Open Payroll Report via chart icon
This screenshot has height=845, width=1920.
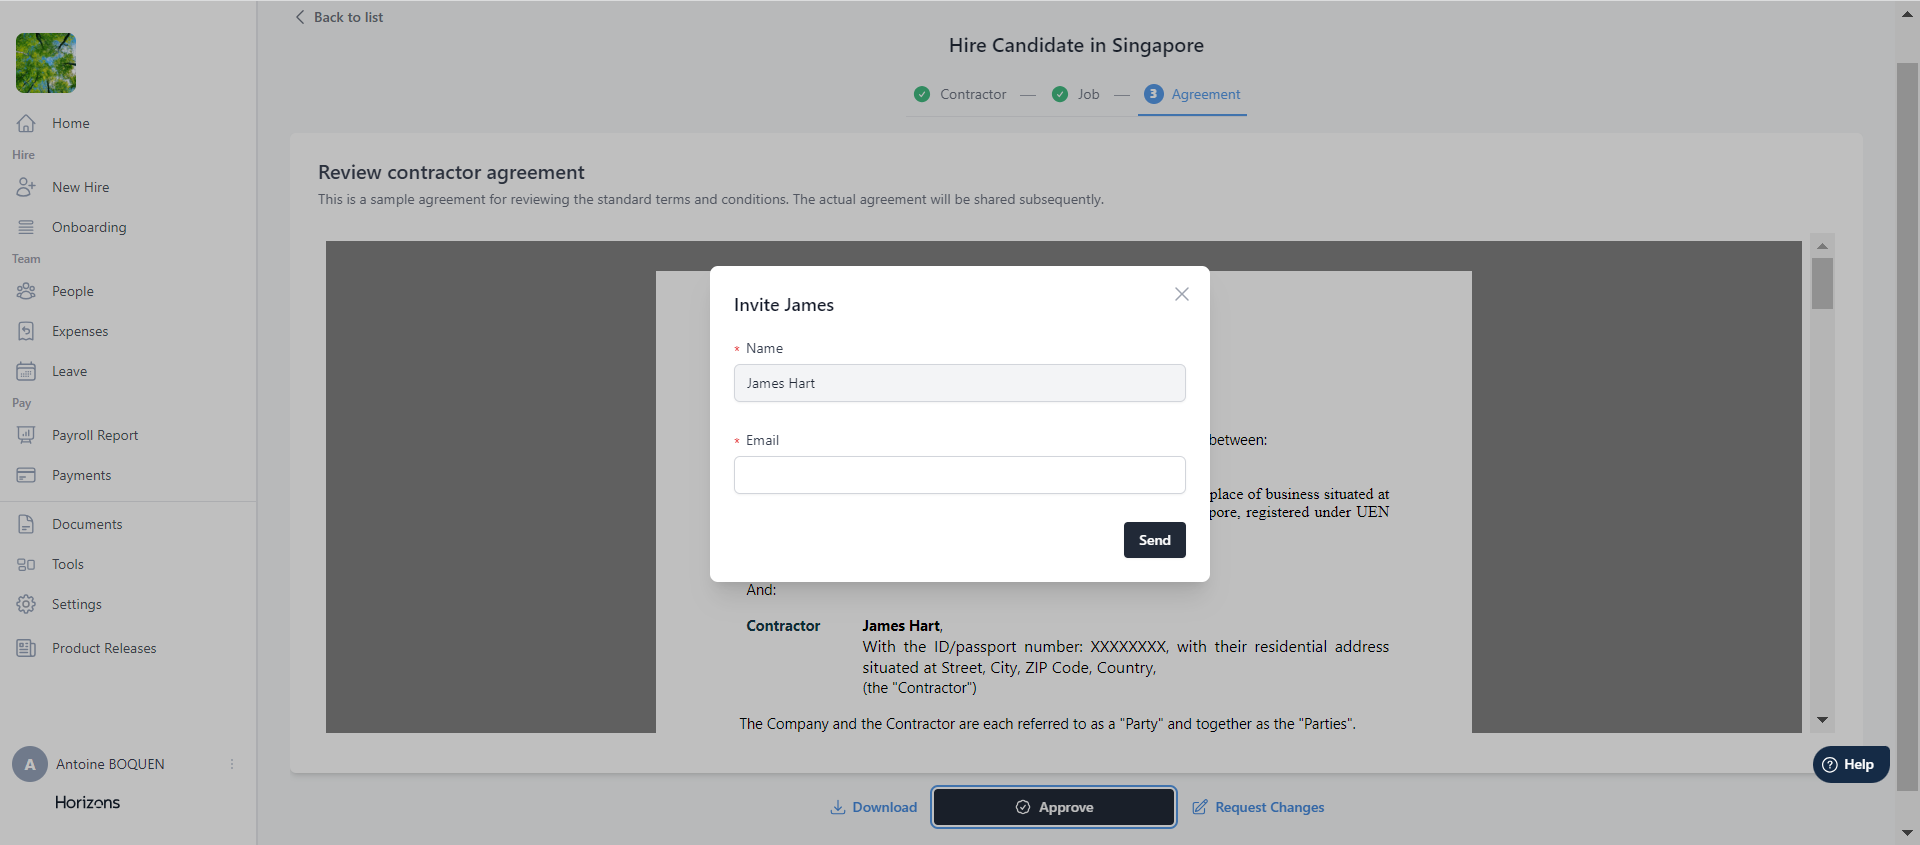click(26, 435)
